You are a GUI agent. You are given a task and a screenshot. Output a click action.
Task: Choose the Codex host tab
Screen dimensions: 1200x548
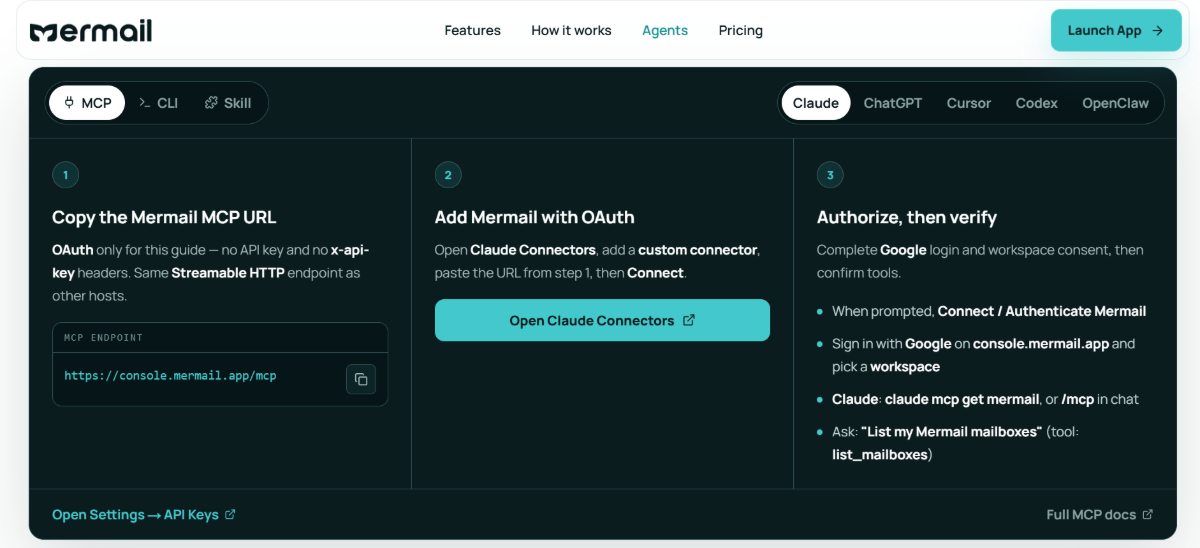click(x=1037, y=103)
